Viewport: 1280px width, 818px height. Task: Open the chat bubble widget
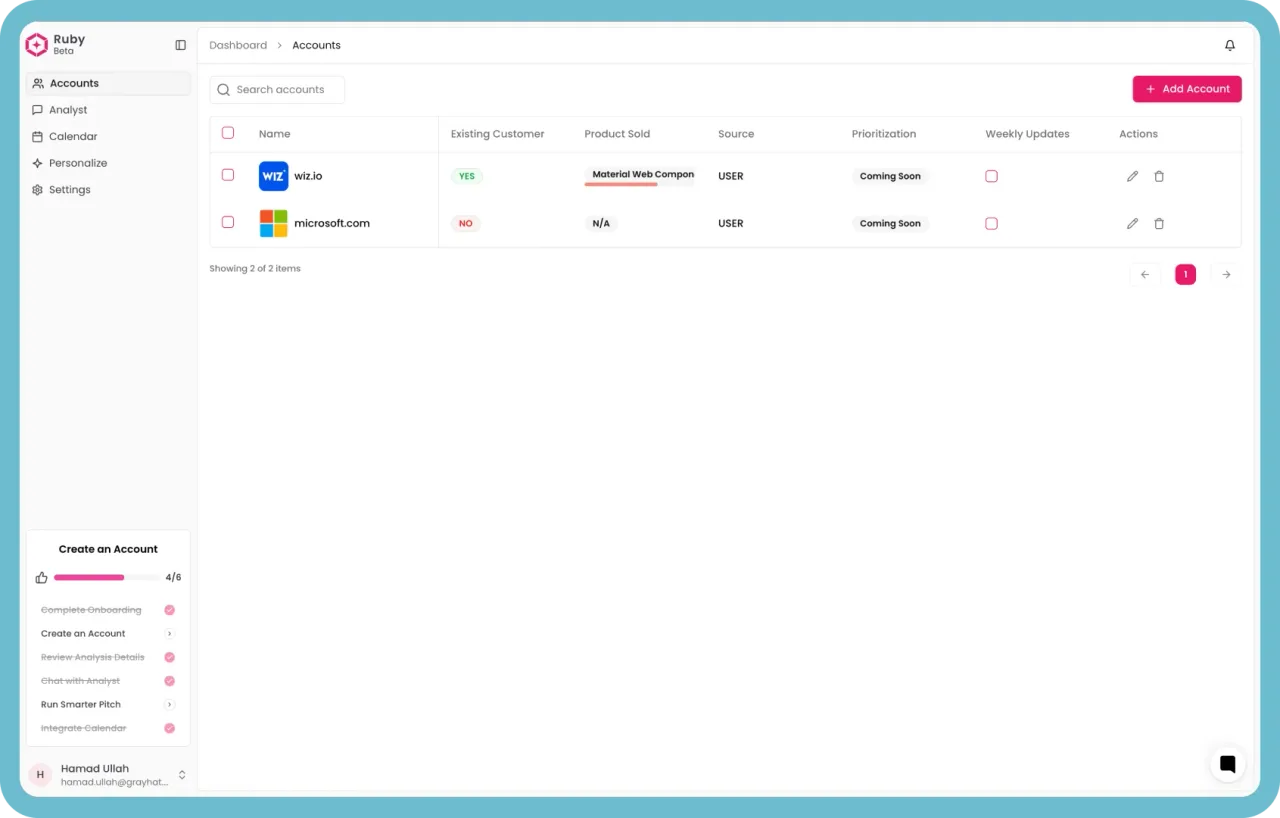pyautogui.click(x=1228, y=764)
